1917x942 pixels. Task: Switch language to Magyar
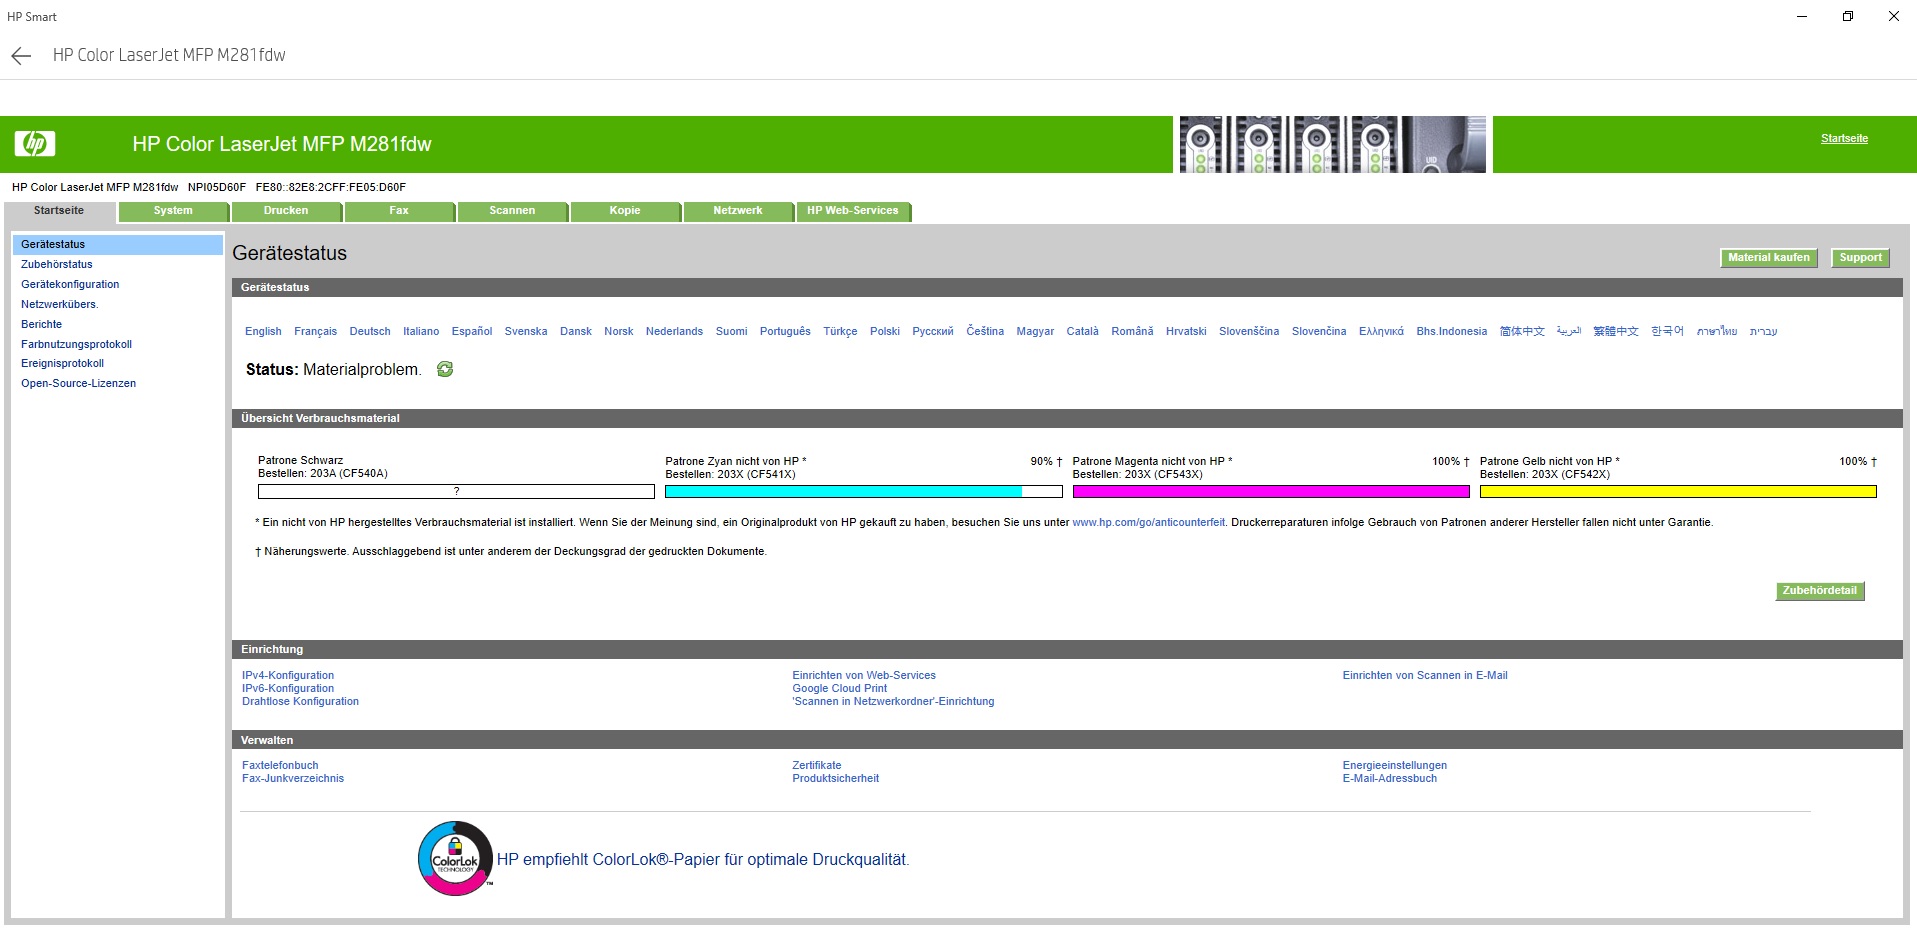point(1035,331)
